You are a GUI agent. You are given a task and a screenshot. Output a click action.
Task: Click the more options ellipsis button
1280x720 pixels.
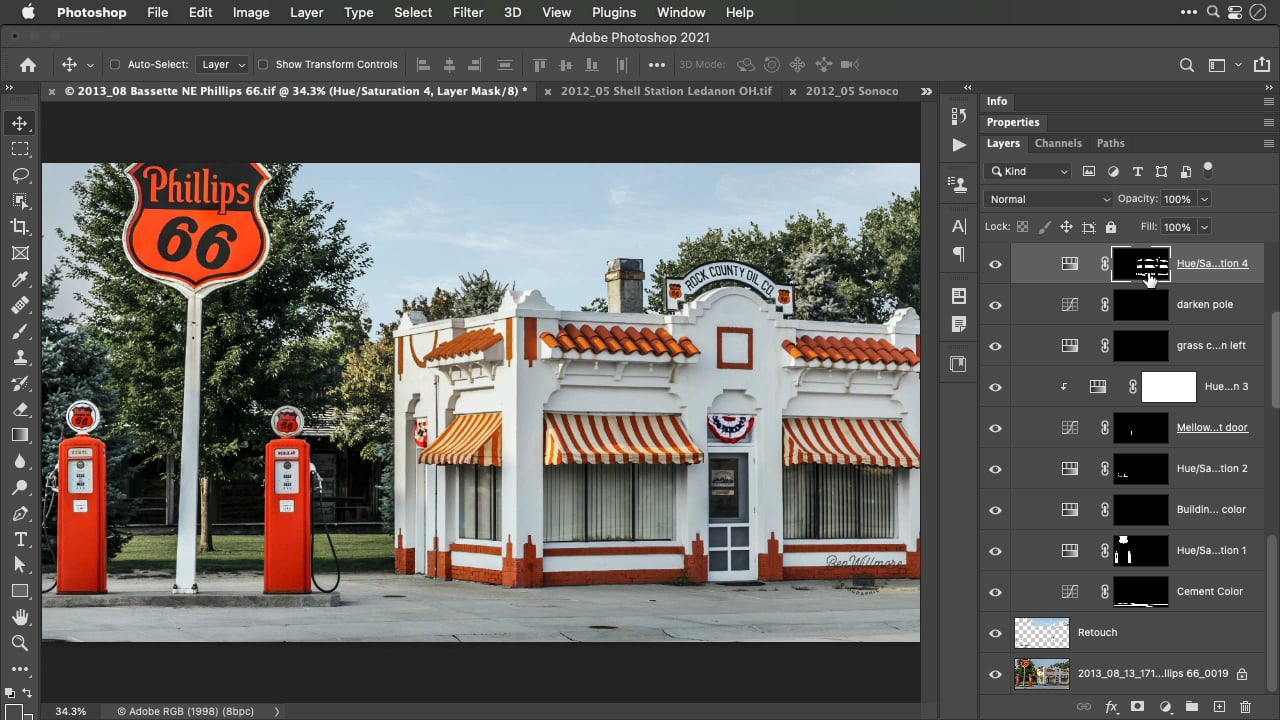pos(656,65)
